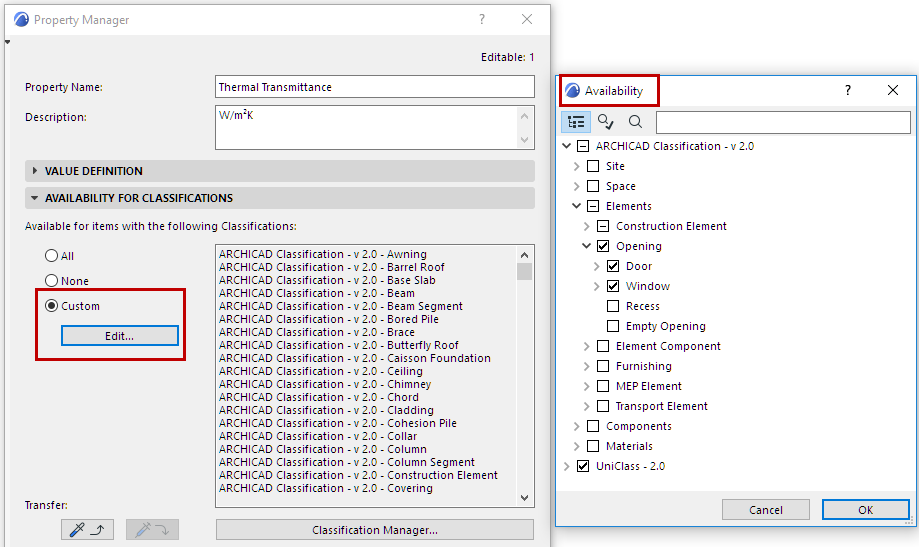Expand the Door tree node

coord(597,266)
